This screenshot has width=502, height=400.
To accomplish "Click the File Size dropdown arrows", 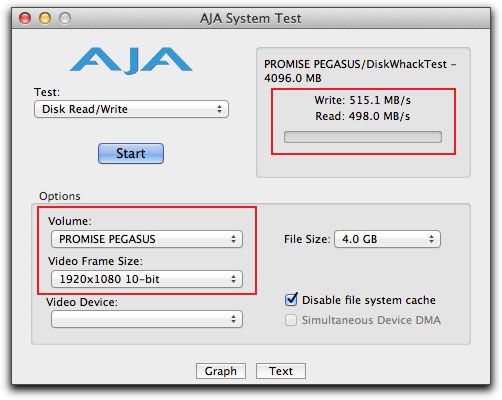I will click(431, 239).
